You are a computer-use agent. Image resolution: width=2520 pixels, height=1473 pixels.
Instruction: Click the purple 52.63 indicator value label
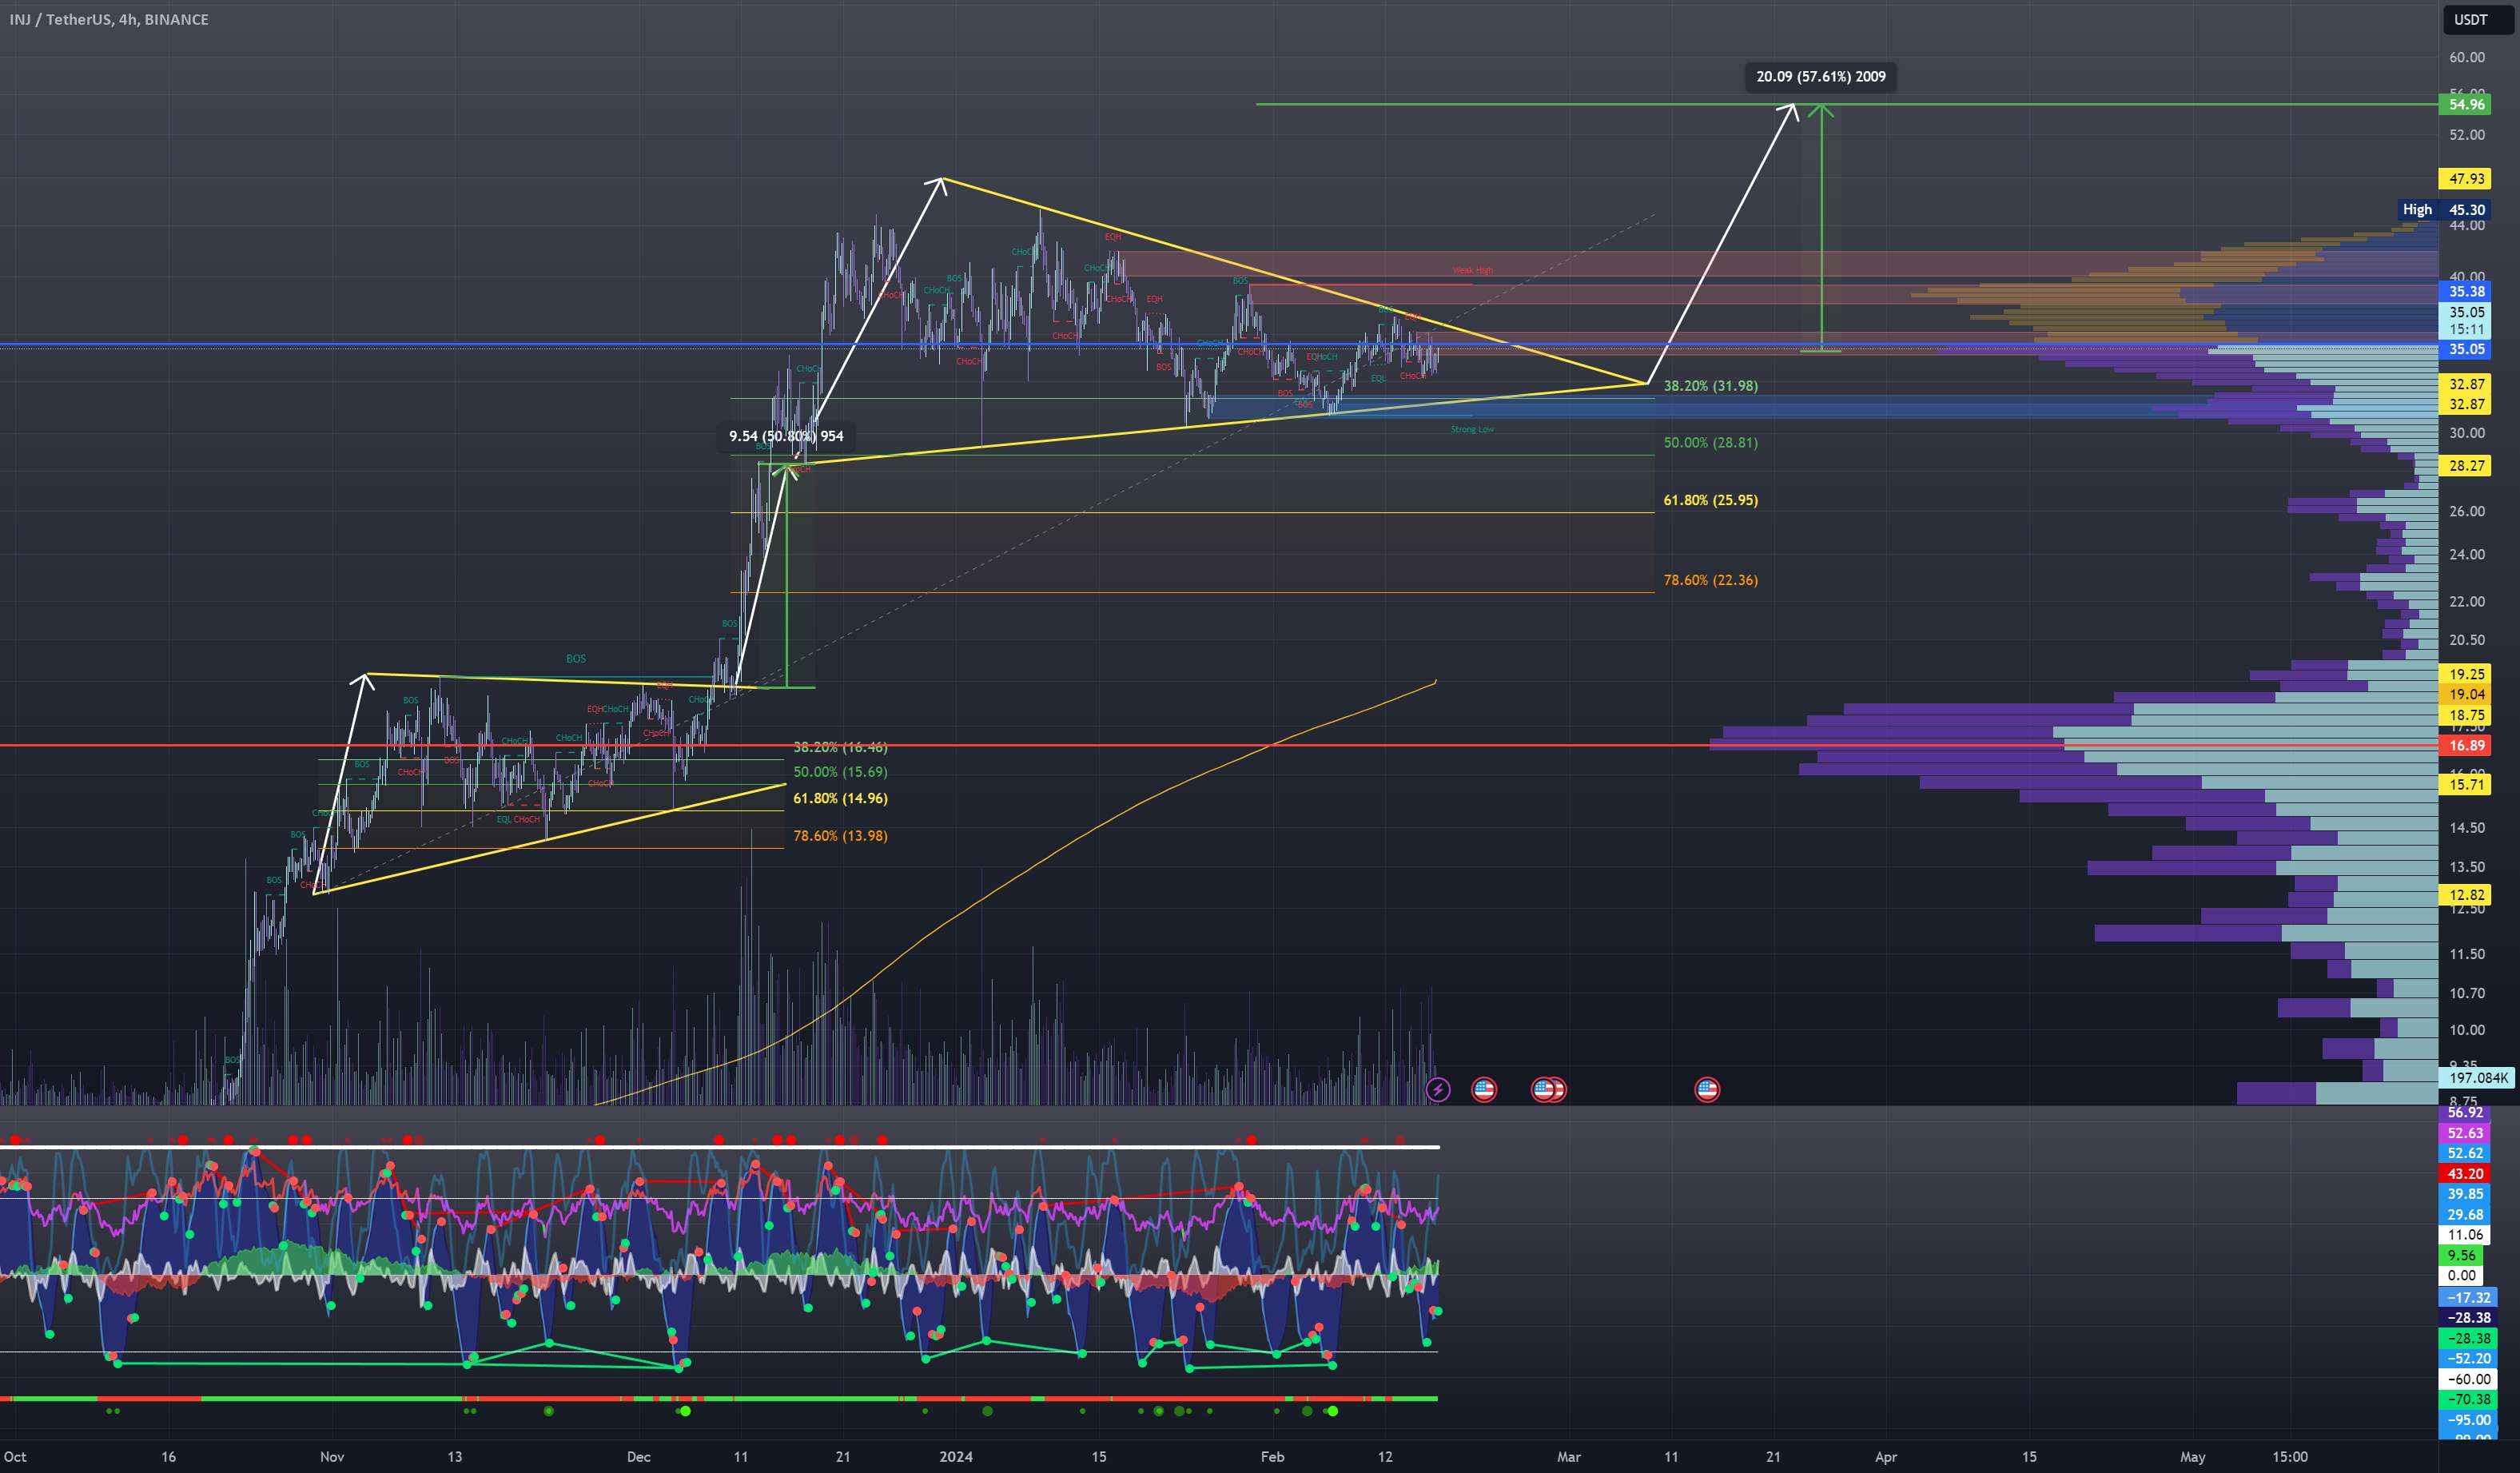pyautogui.click(x=2465, y=1133)
